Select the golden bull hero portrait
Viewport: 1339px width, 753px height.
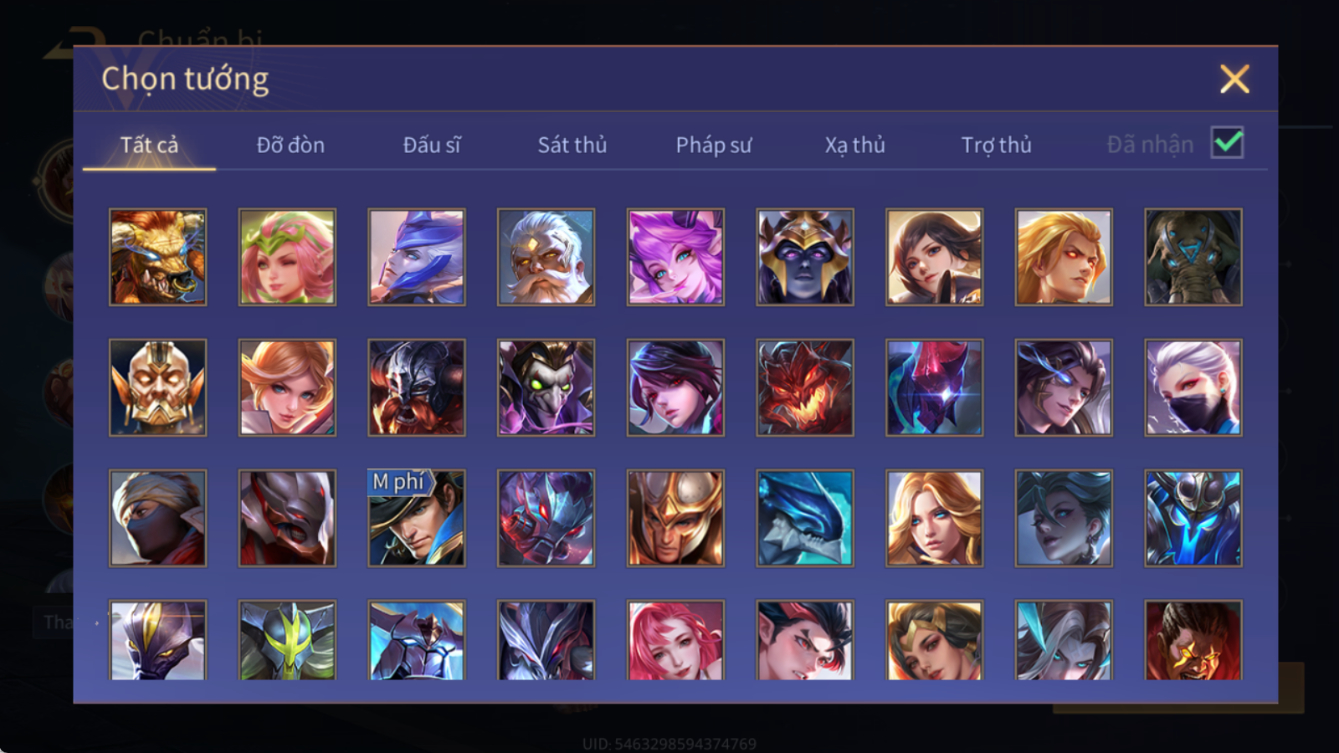point(158,257)
